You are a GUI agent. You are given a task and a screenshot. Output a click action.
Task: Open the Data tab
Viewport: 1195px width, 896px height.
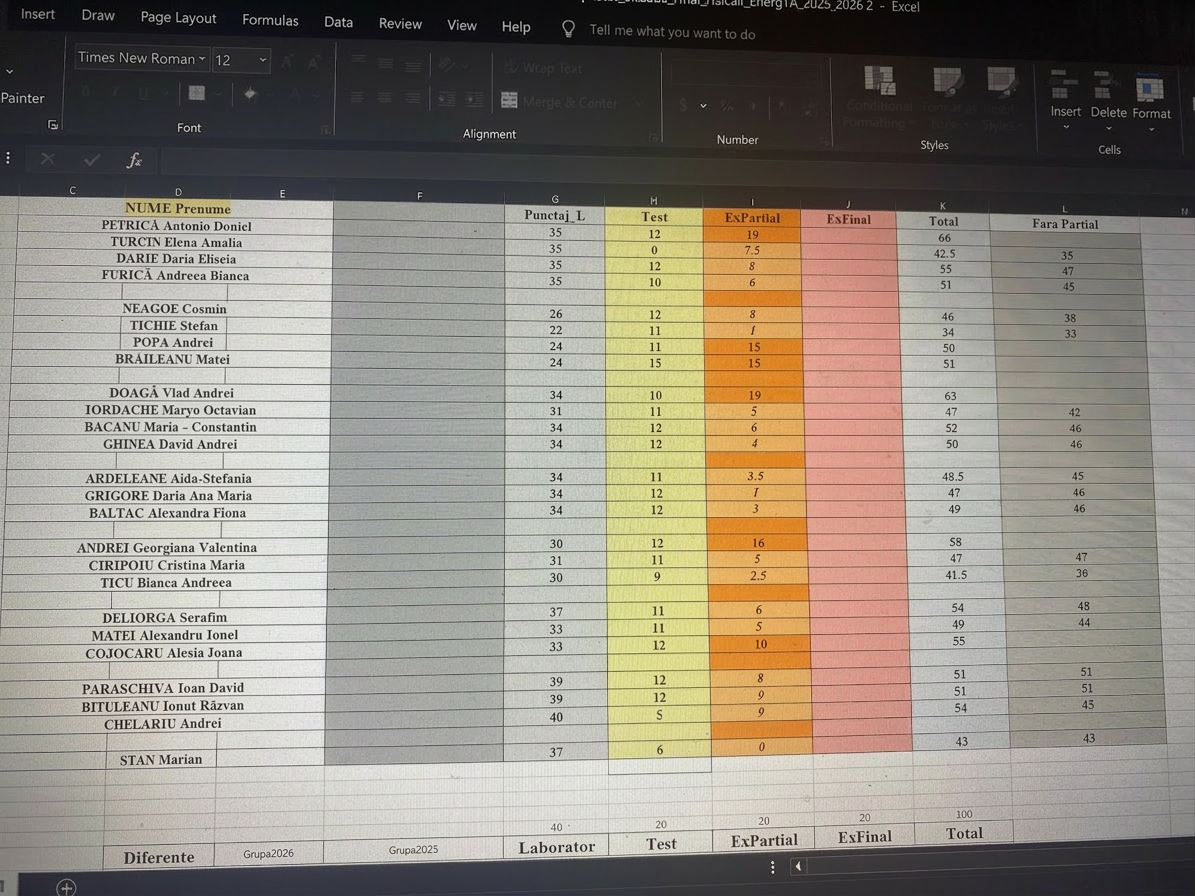click(x=338, y=22)
